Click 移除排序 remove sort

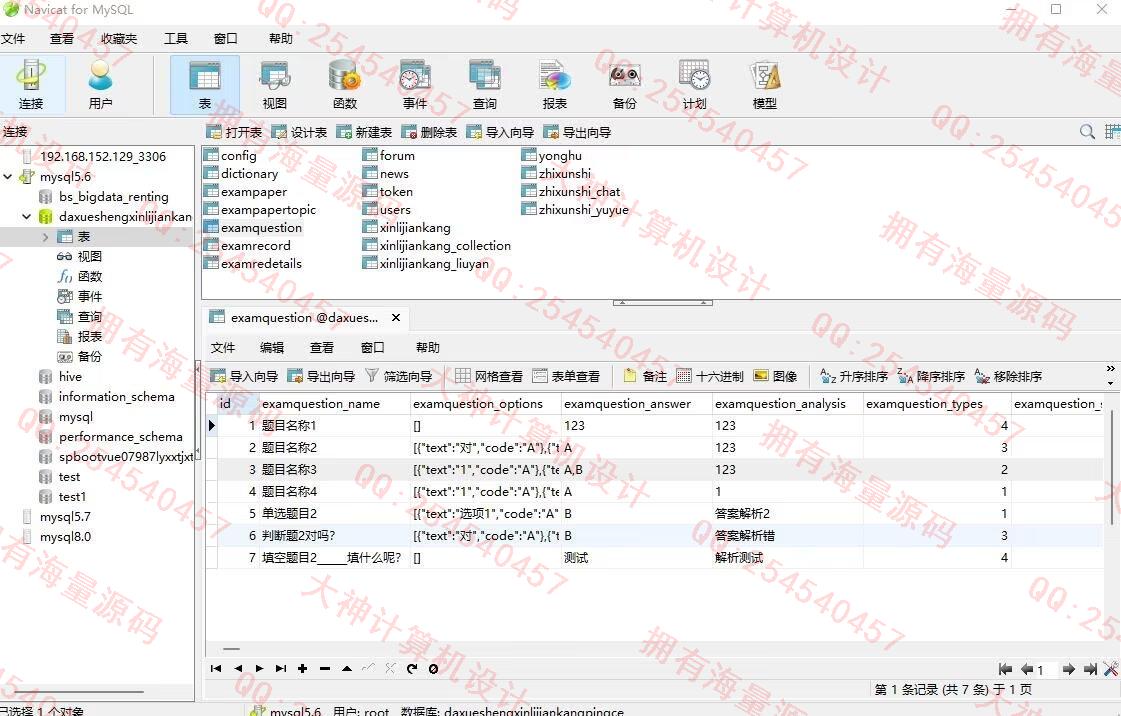(x=1009, y=376)
